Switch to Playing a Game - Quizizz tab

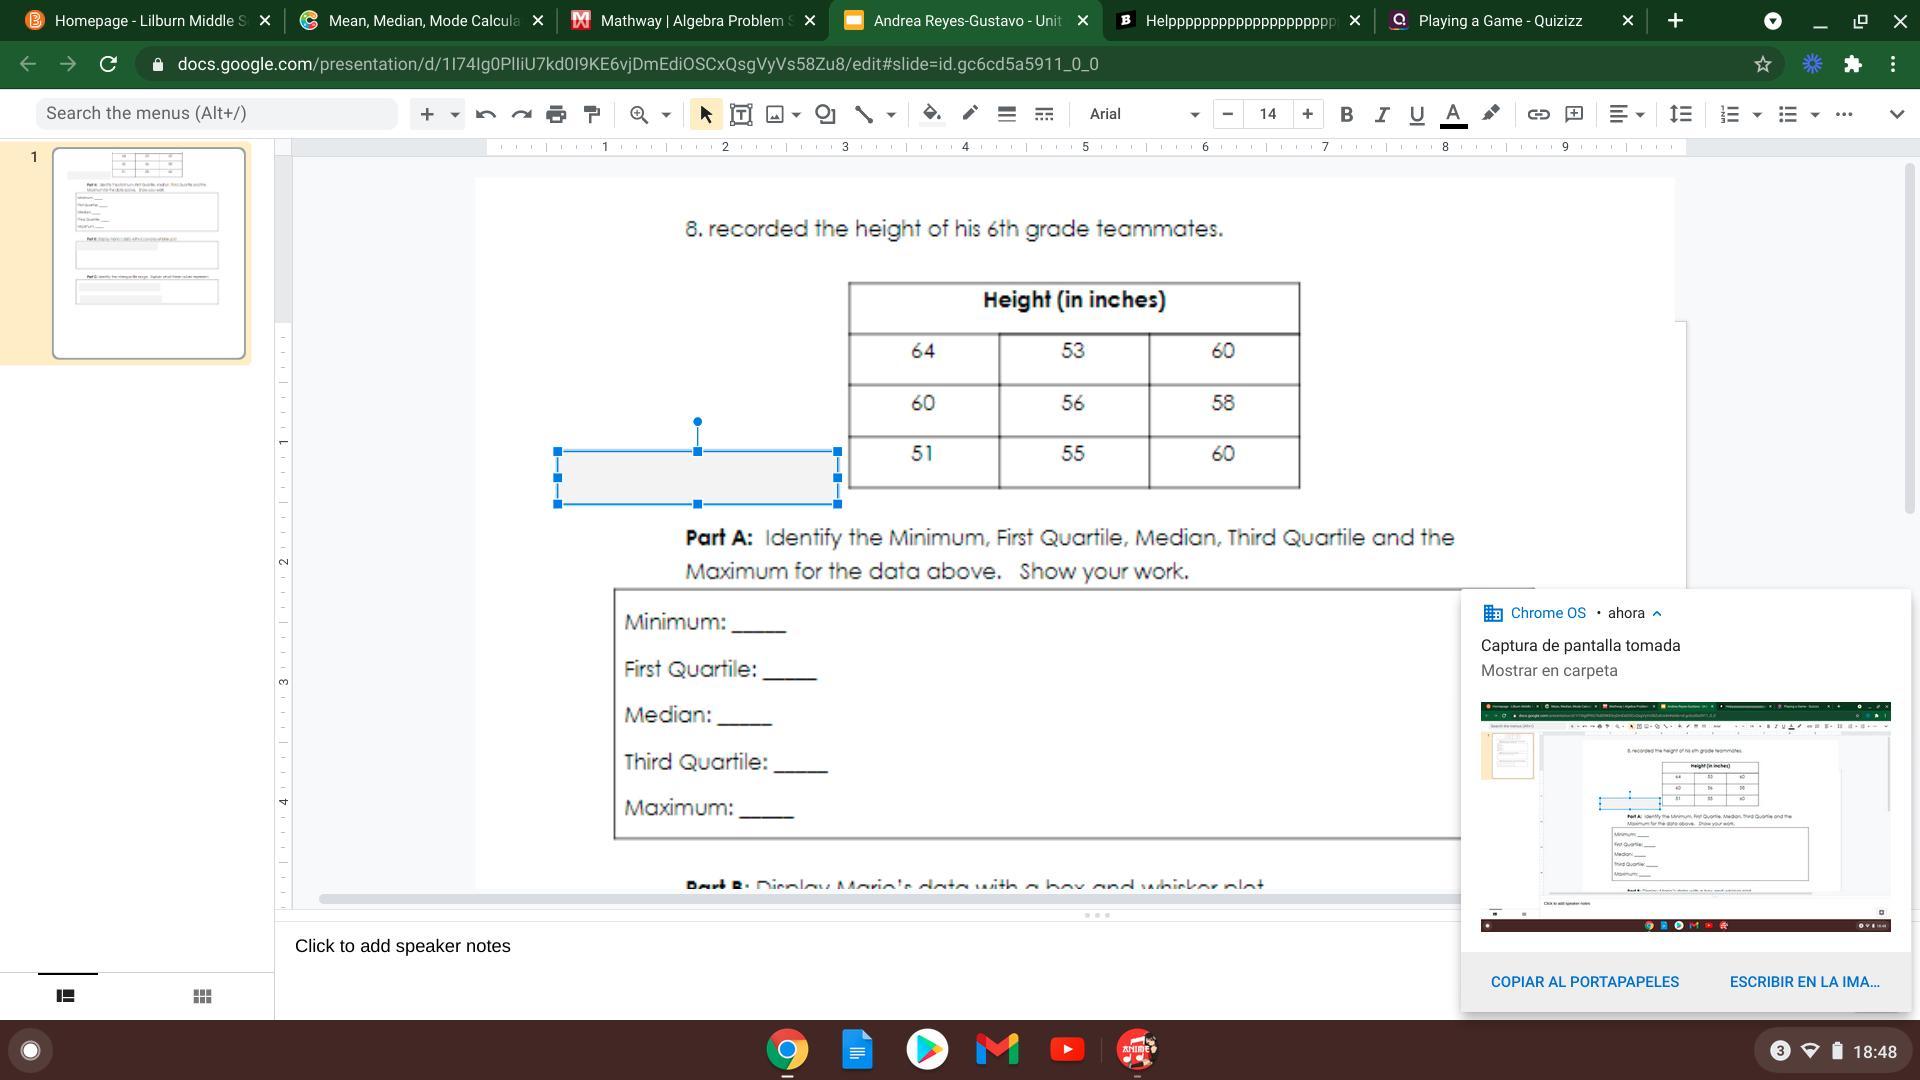click(1499, 20)
